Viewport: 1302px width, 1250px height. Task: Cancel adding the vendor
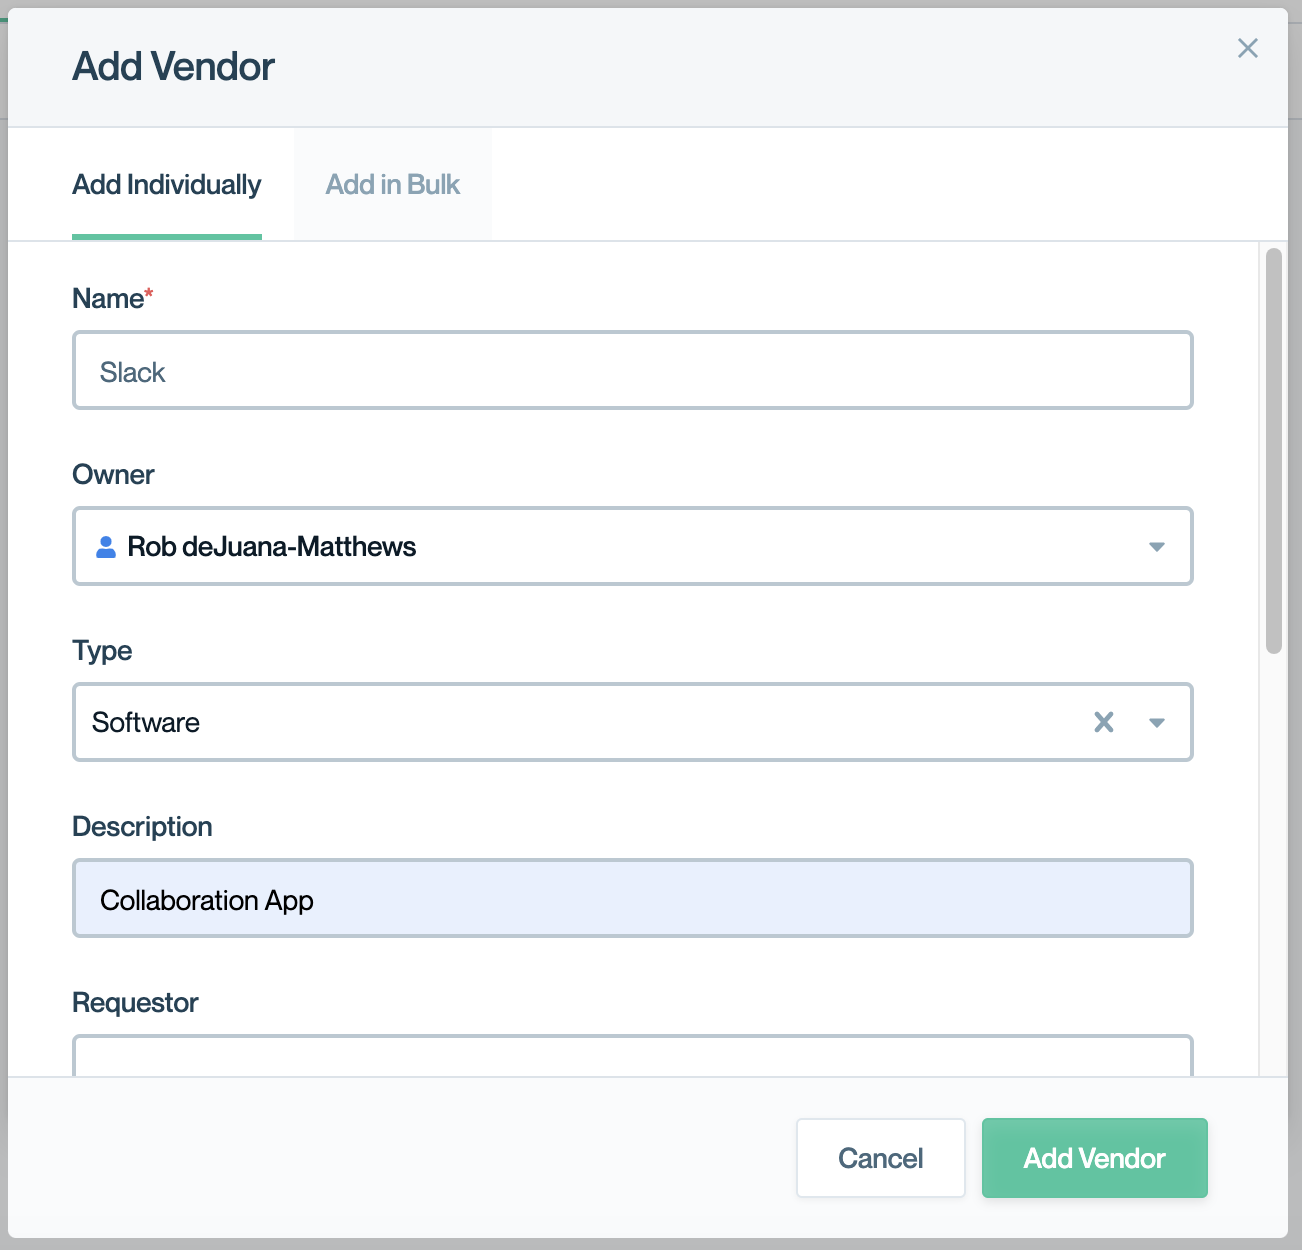[x=881, y=1158]
